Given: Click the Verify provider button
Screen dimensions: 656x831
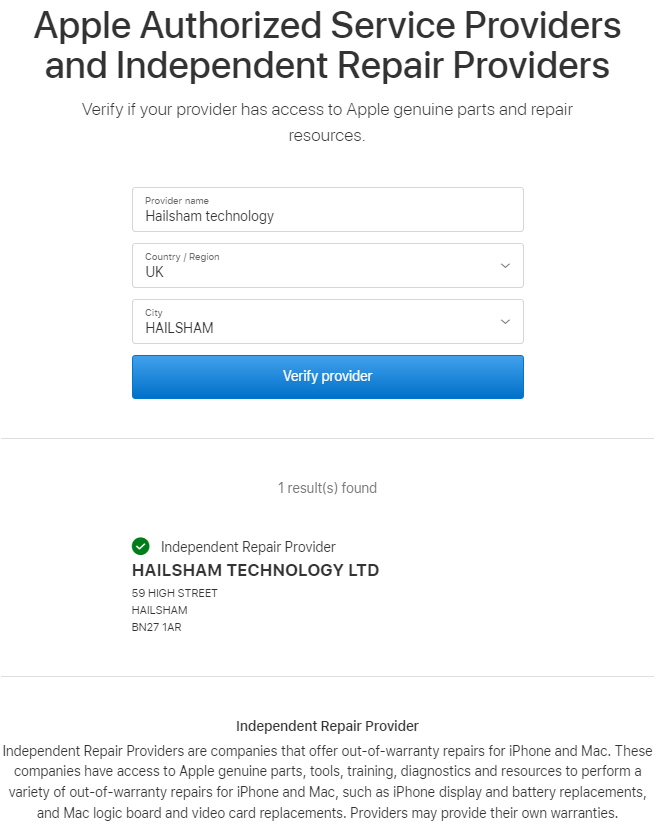Looking at the screenshot, I should point(327,376).
